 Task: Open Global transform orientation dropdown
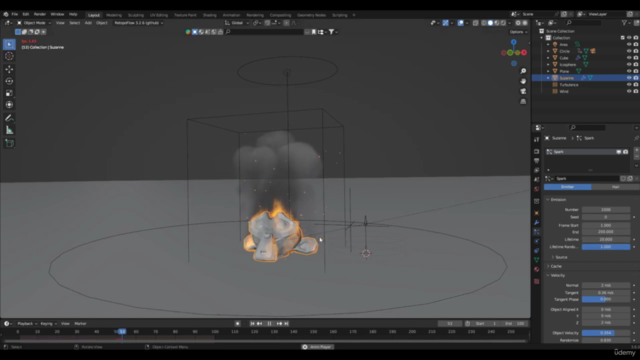click(x=237, y=23)
